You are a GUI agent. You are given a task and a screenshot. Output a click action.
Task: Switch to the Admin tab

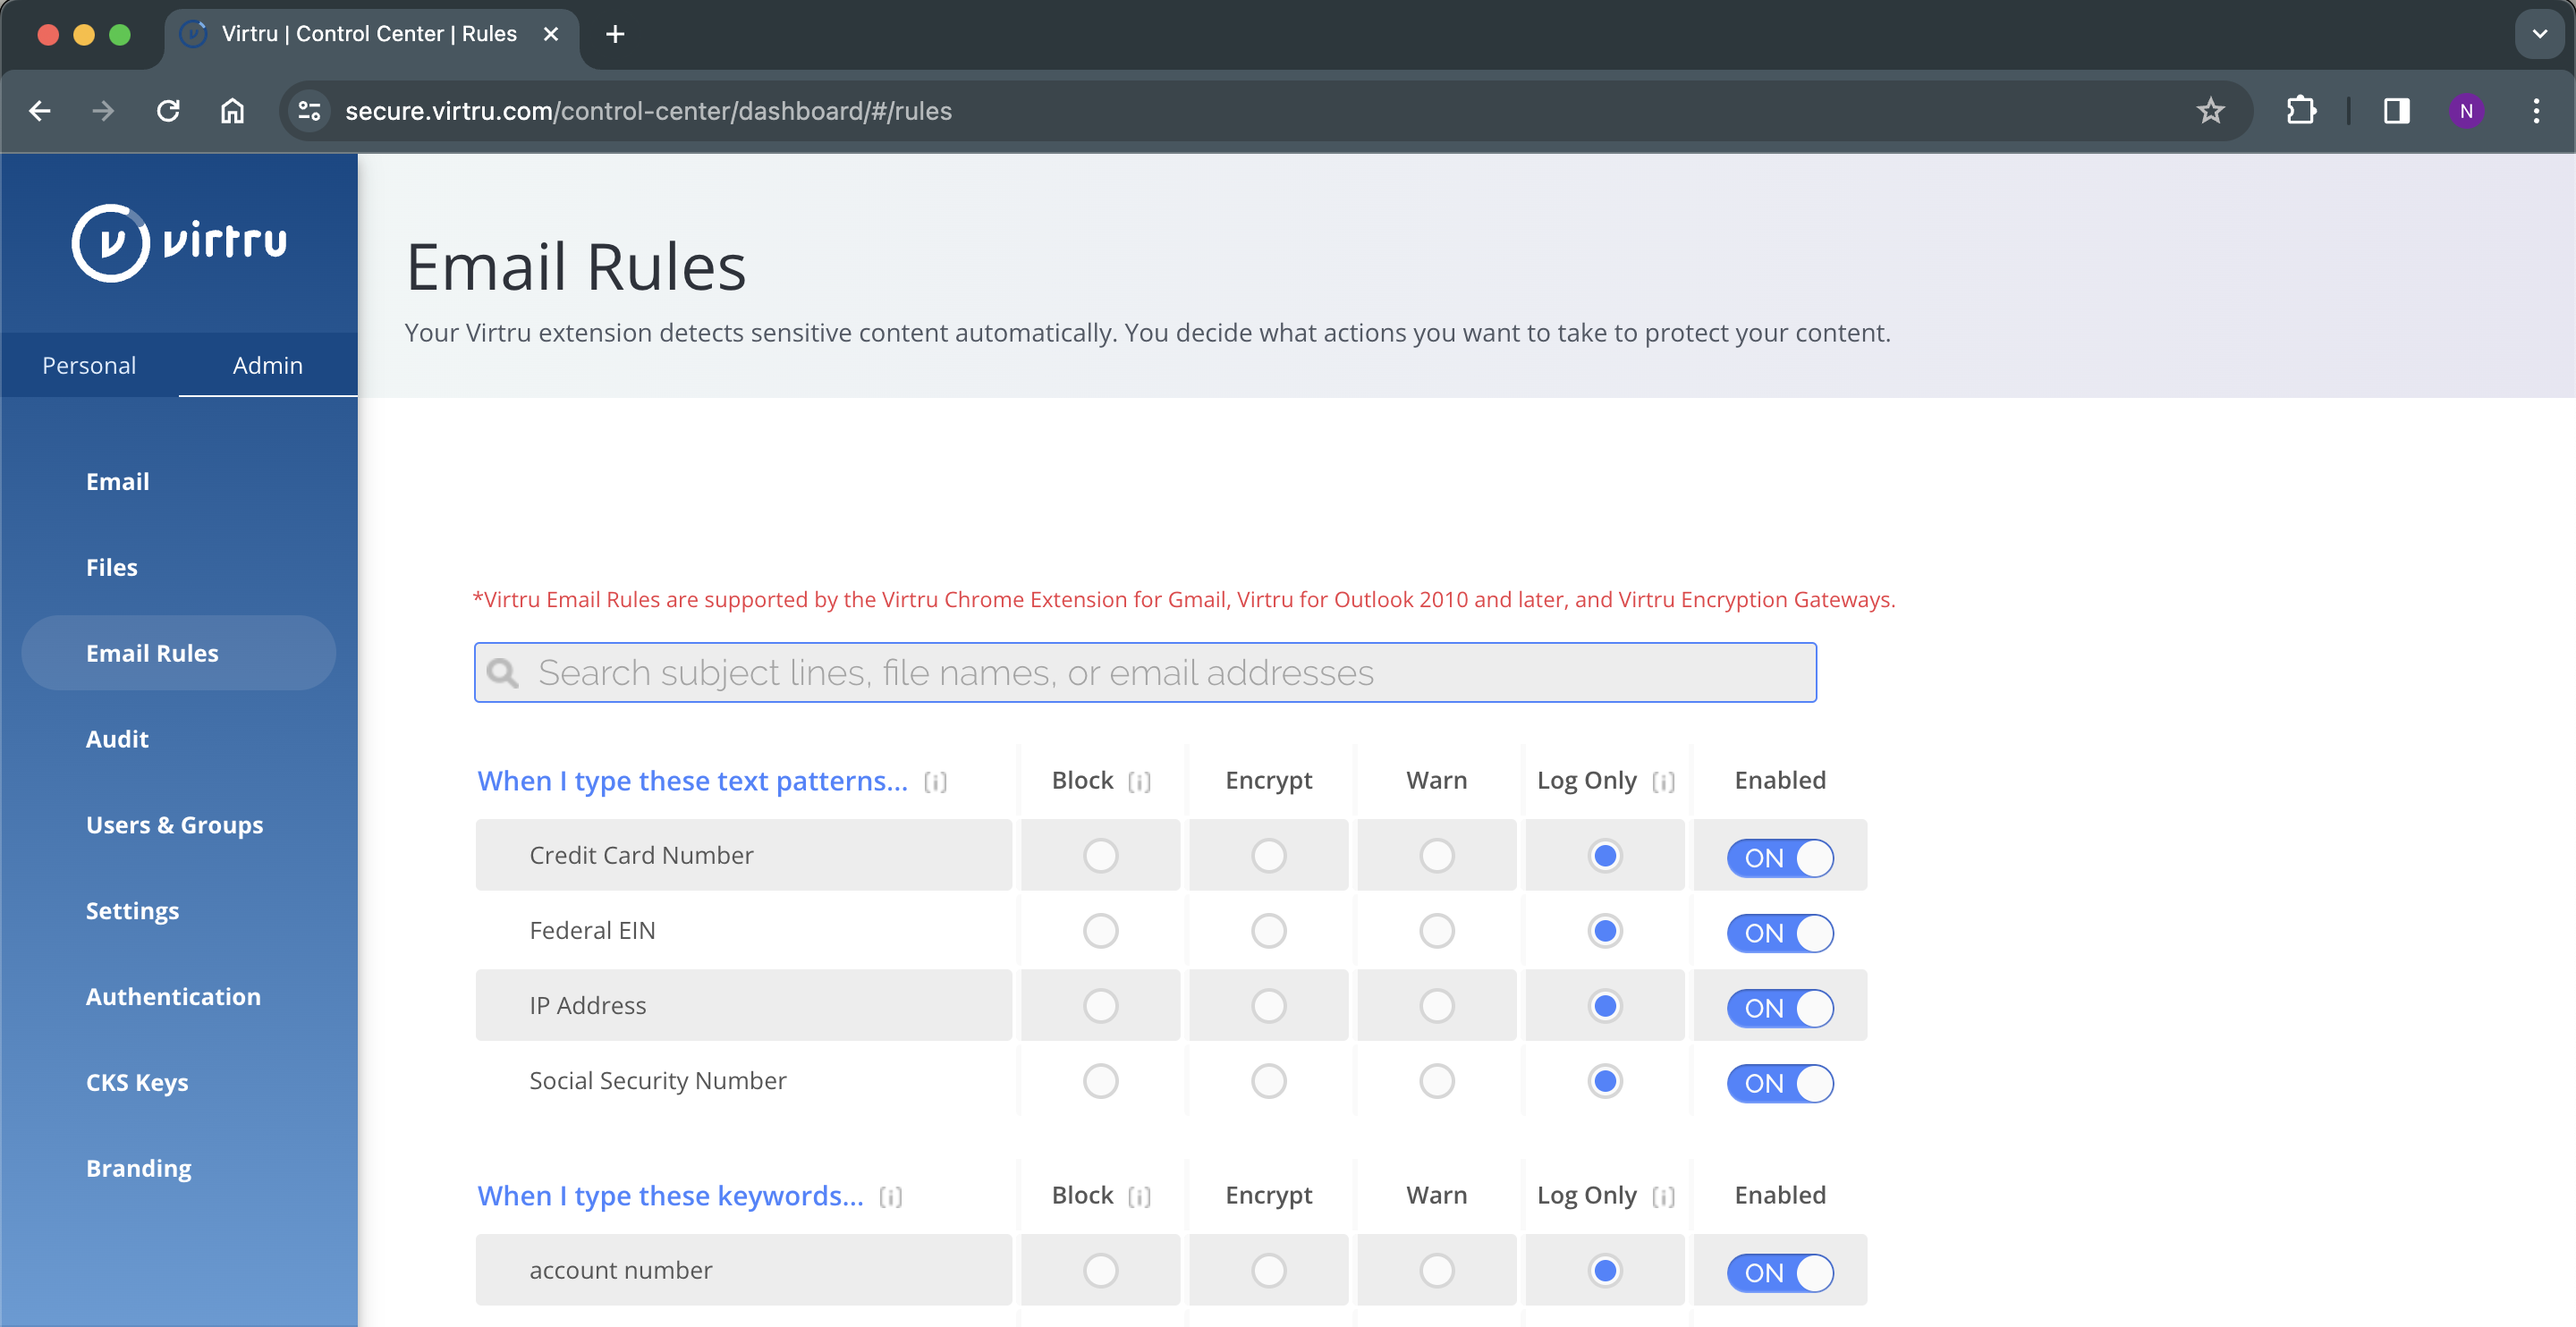268,365
